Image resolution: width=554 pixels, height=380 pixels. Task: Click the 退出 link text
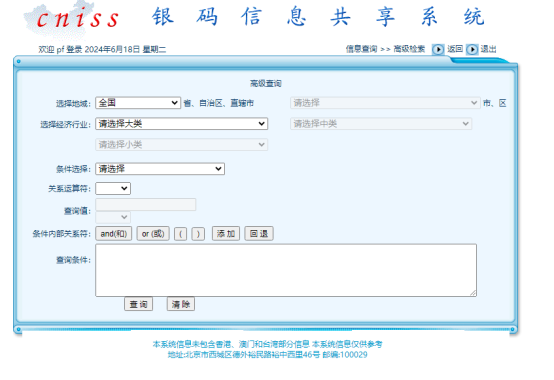tap(488, 49)
